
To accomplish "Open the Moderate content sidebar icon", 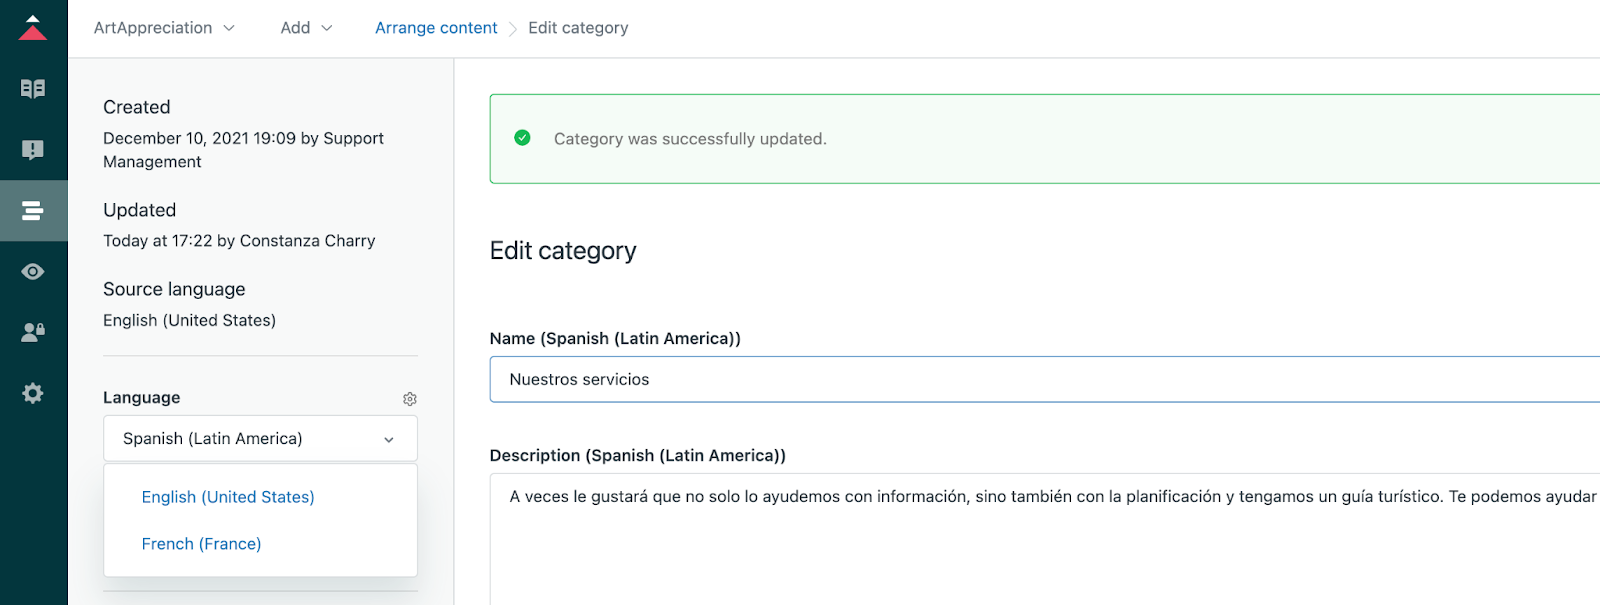I will point(33,150).
